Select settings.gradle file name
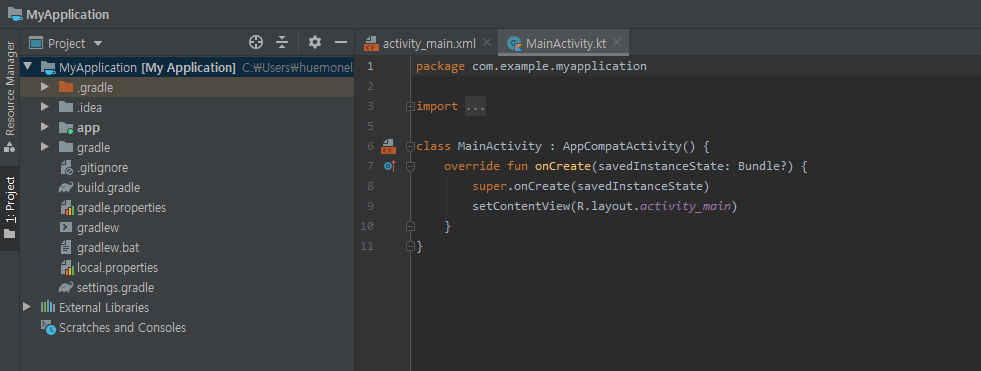This screenshot has height=371, width=981. coord(115,288)
